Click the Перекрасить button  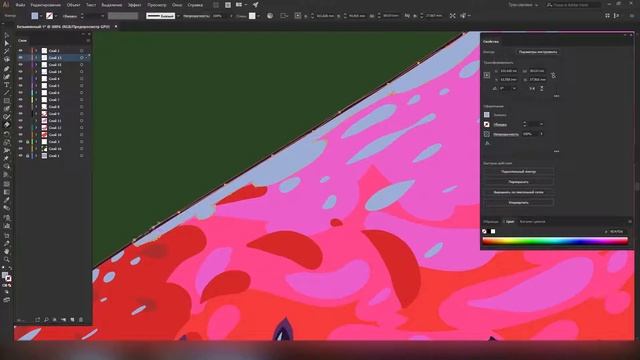[519, 182]
